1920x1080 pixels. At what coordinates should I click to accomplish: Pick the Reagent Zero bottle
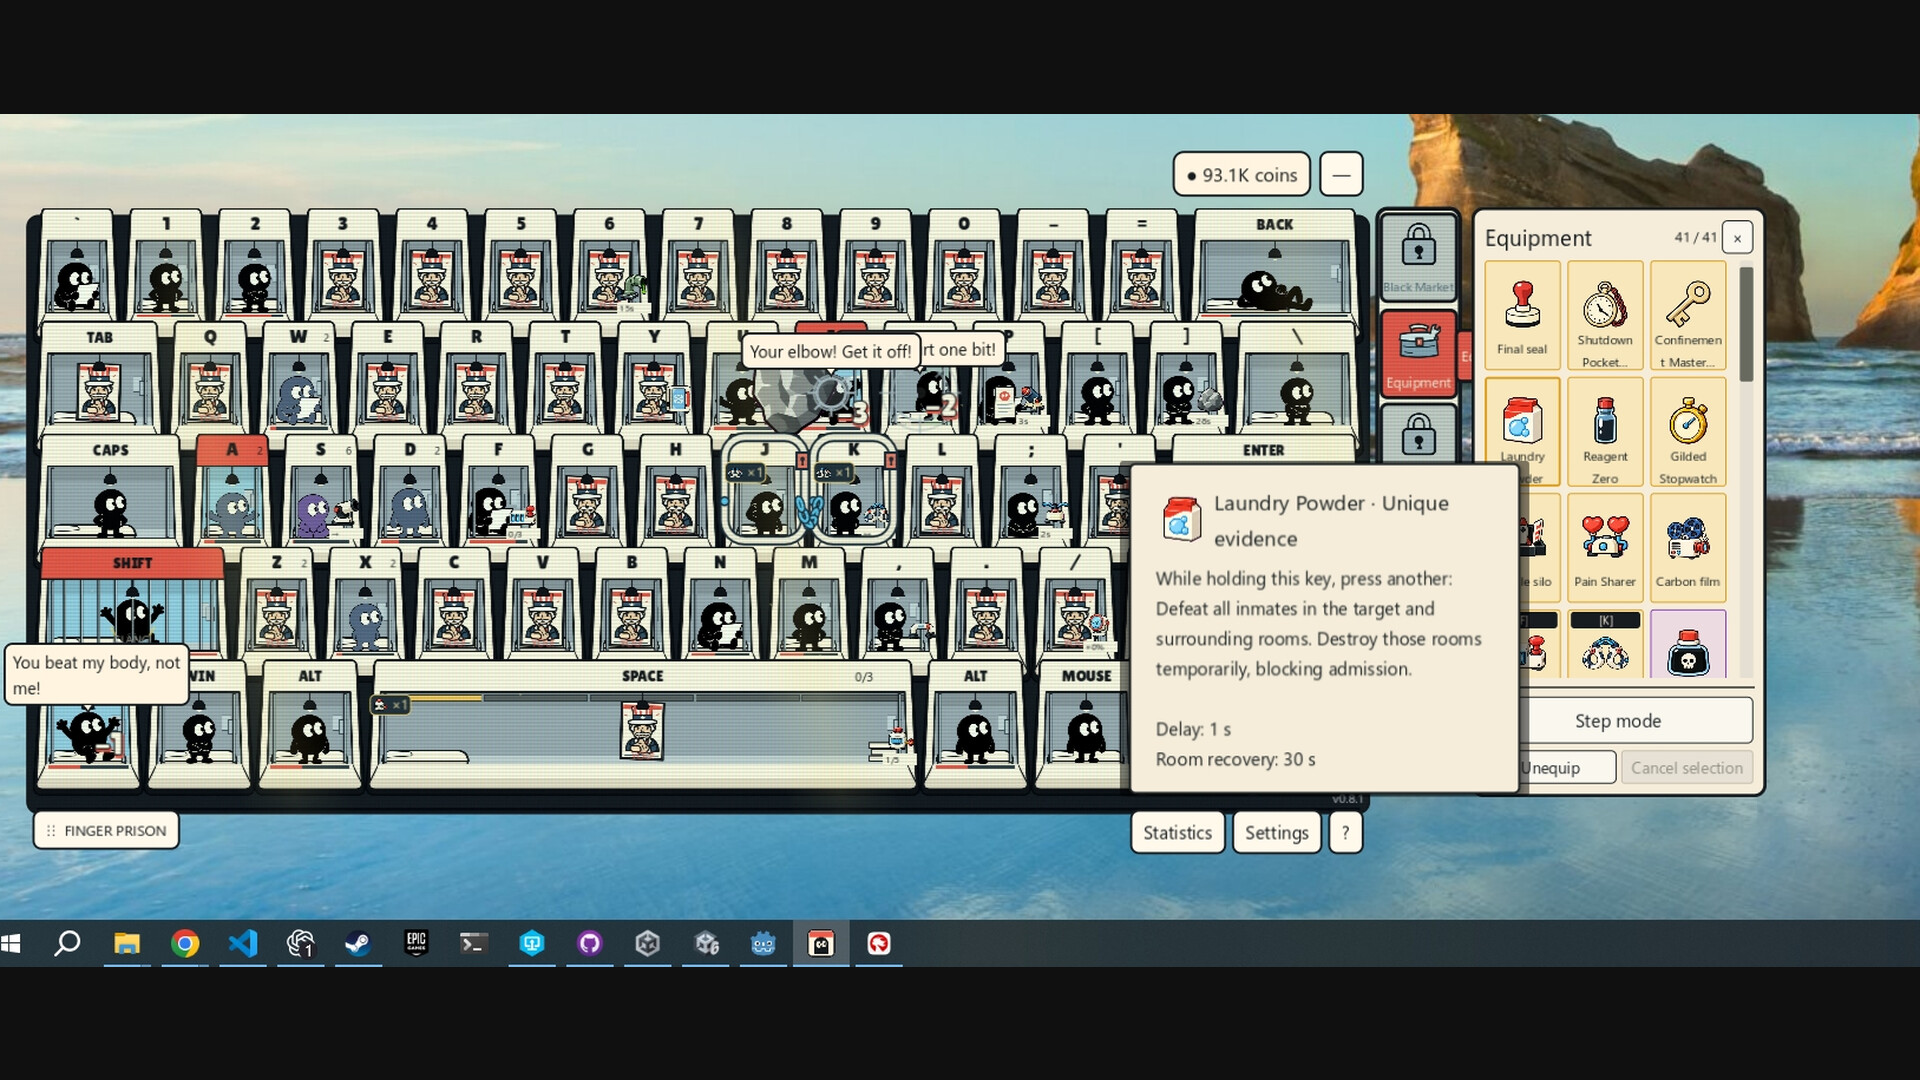click(x=1605, y=432)
